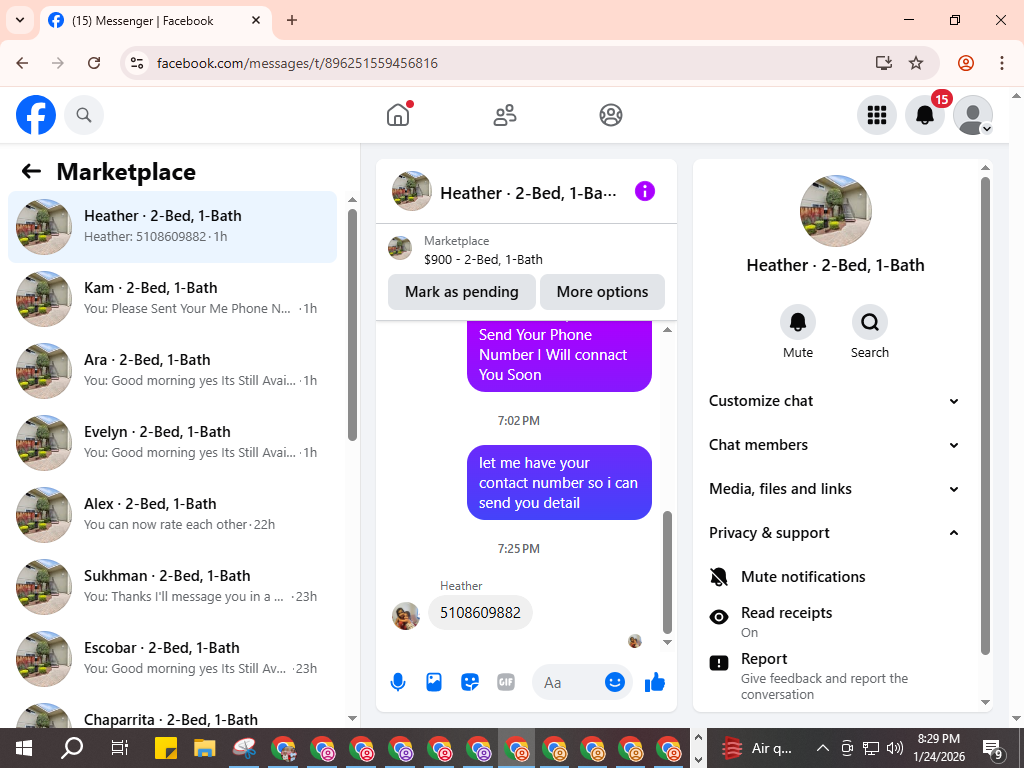The image size is (1024, 768).
Task: Click the conversation list scrollbar
Action: 352,325
